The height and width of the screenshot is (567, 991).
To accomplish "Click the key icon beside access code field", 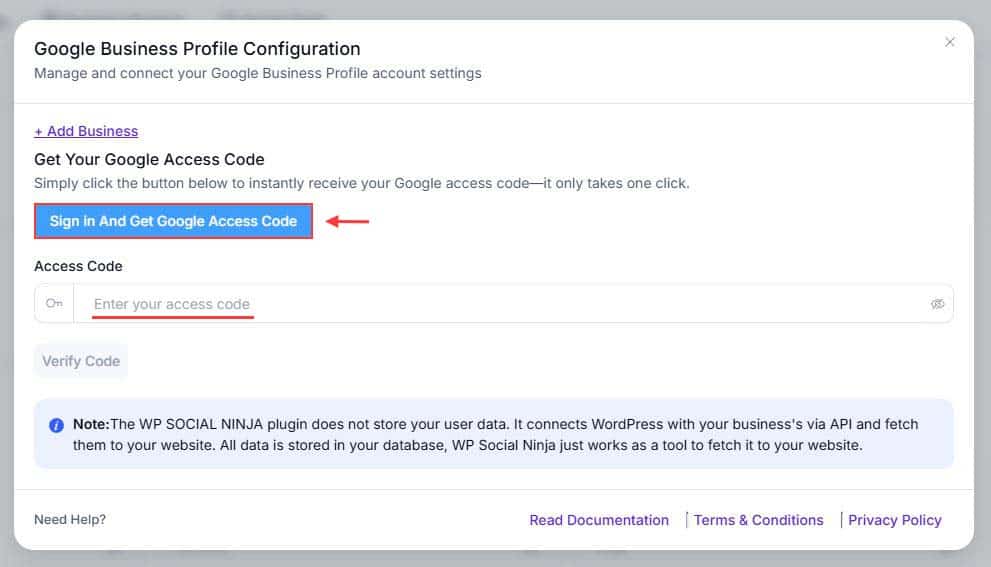I will pyautogui.click(x=54, y=303).
